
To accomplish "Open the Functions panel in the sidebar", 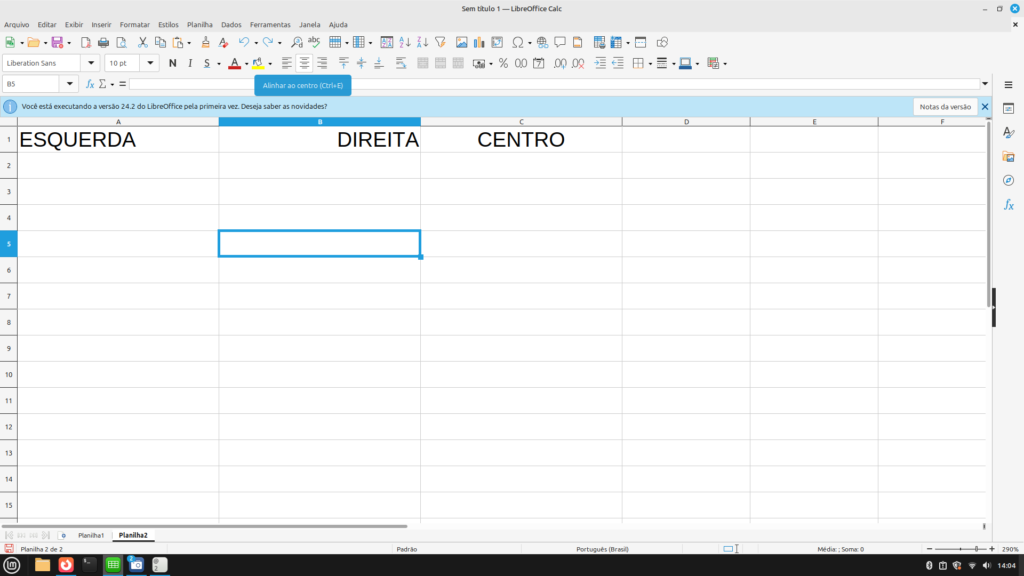I will pyautogui.click(x=1008, y=205).
